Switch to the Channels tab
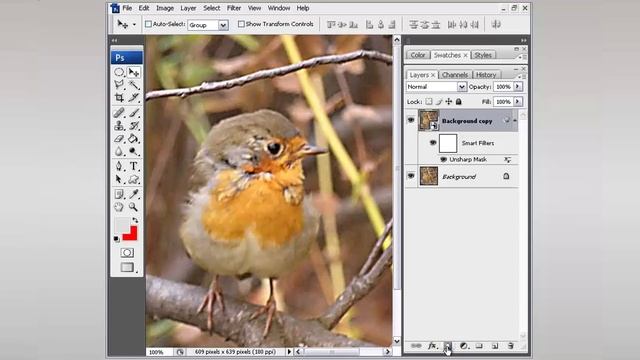Image resolution: width=640 pixels, height=360 pixels. (x=455, y=75)
